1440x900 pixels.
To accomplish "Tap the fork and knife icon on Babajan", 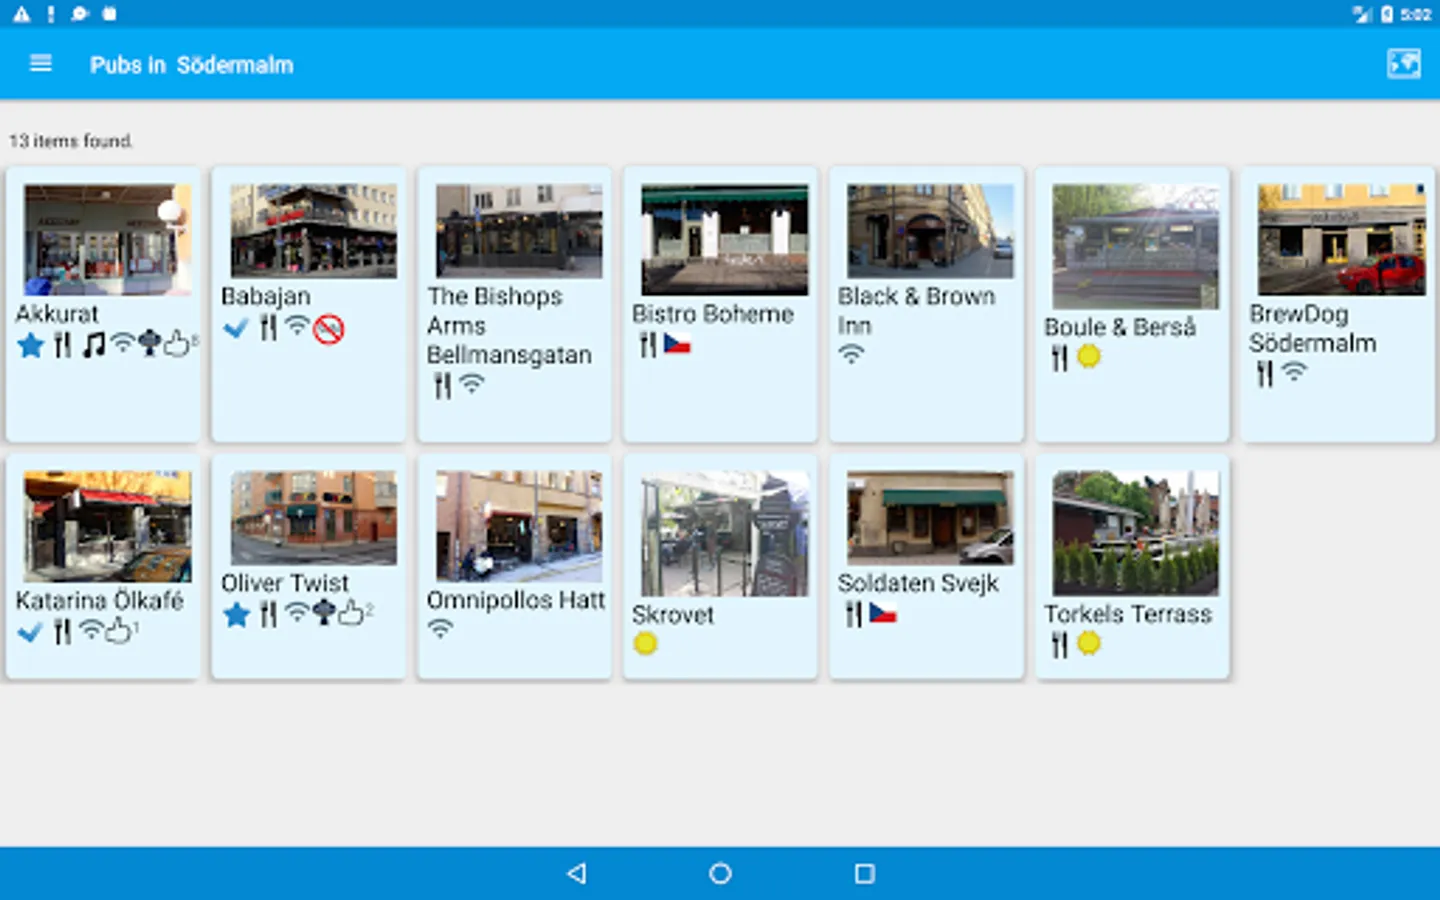I will tap(268, 327).
